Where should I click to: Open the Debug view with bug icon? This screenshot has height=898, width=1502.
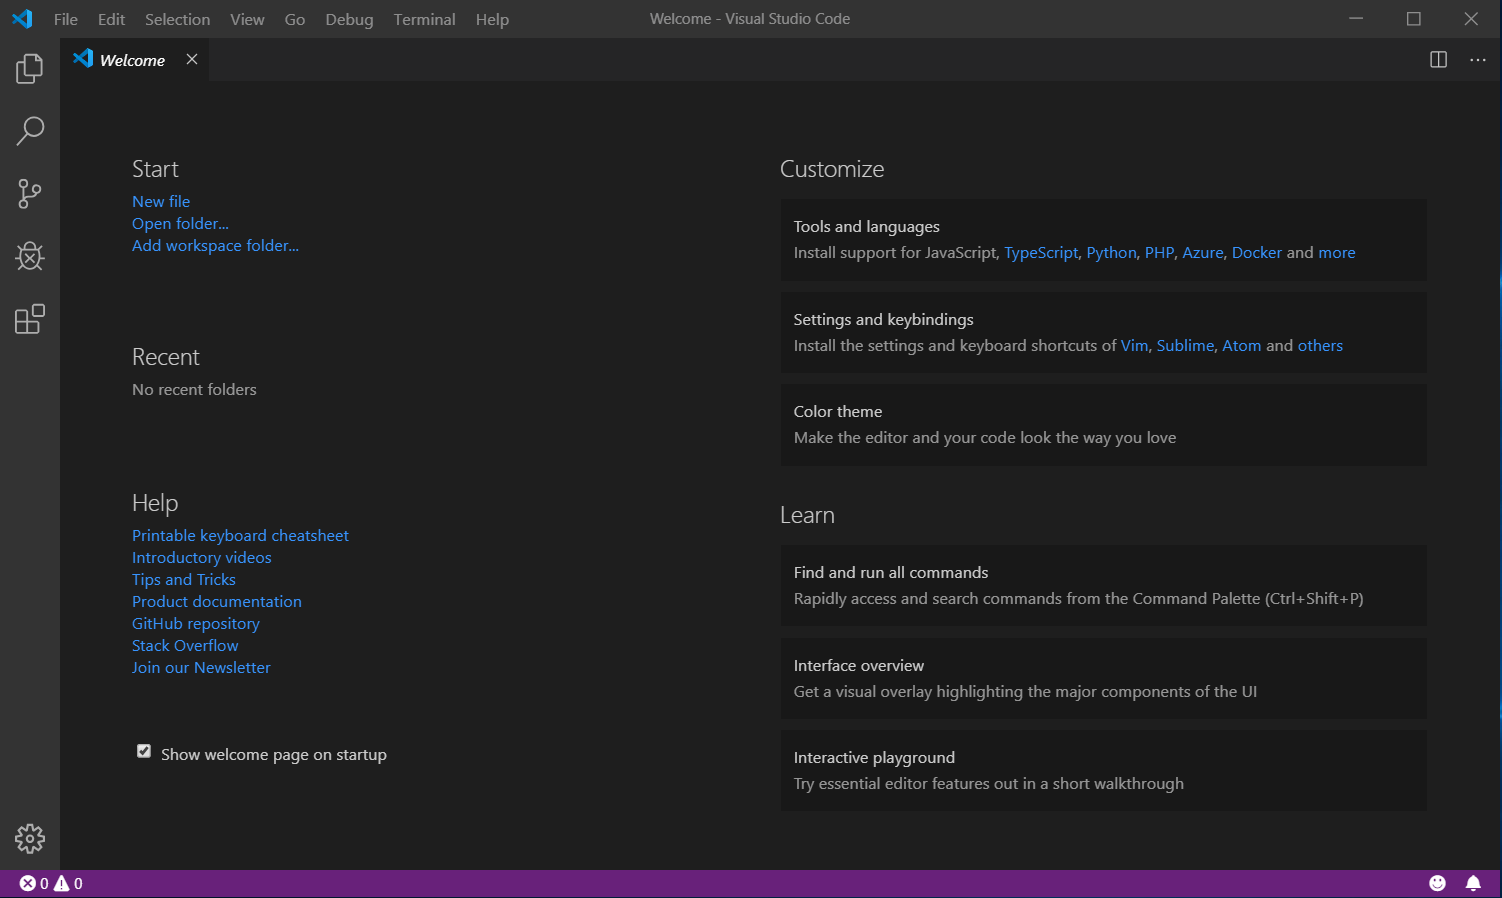point(30,256)
